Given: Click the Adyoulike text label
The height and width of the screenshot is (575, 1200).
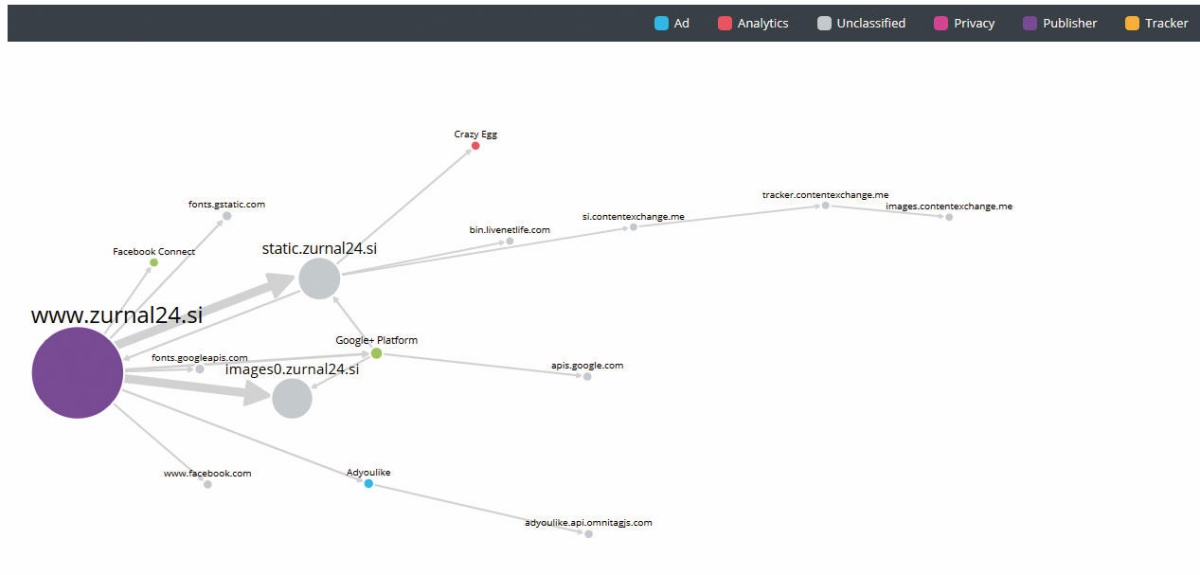Looking at the screenshot, I should [368, 471].
